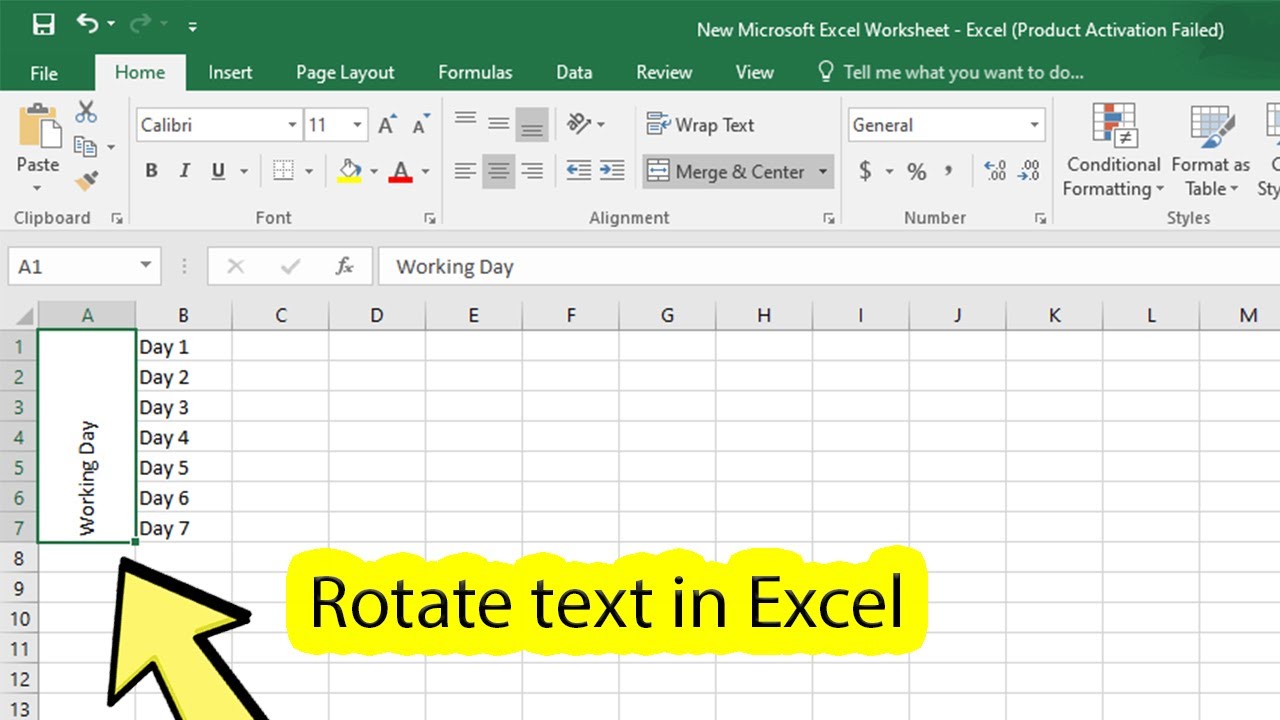Save the workbook with the floppy disk icon

coord(42,24)
